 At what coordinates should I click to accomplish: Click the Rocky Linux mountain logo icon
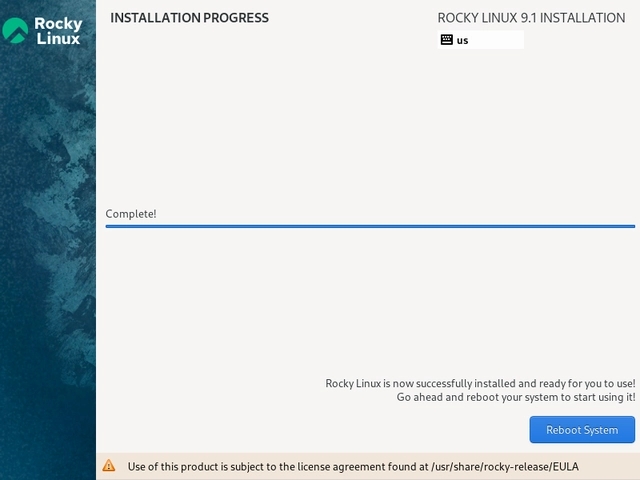tap(16, 31)
